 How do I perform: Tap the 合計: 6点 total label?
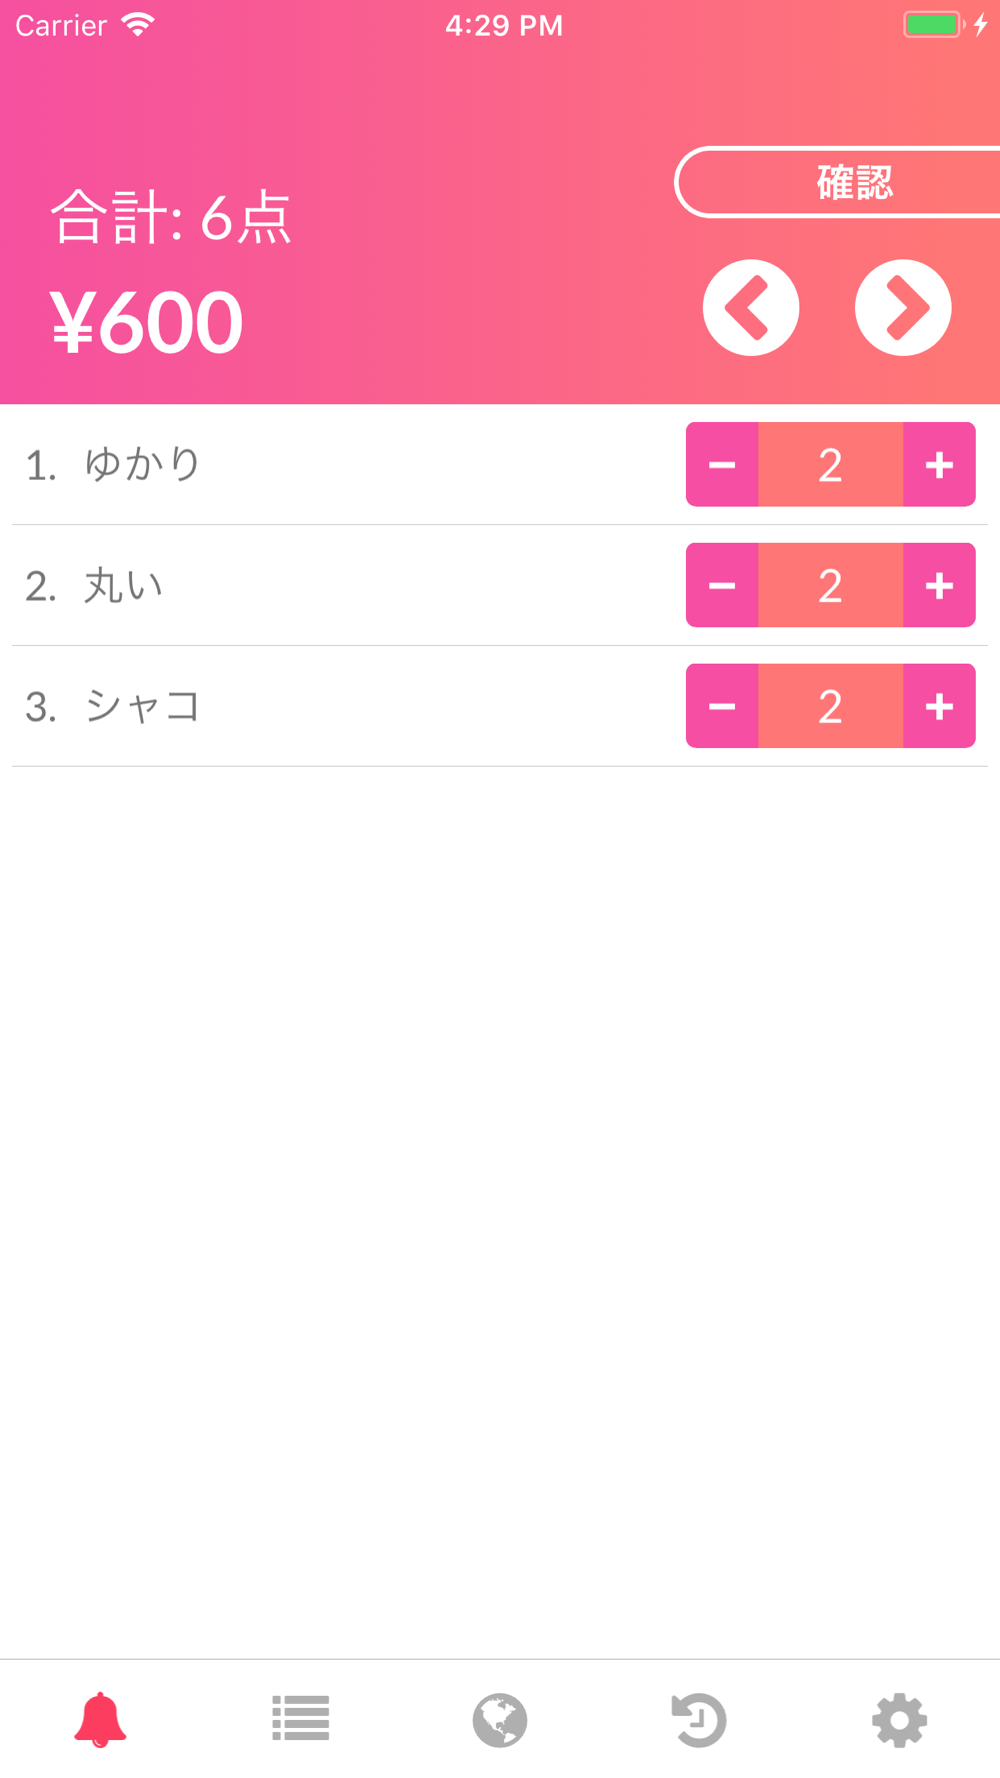click(x=171, y=217)
